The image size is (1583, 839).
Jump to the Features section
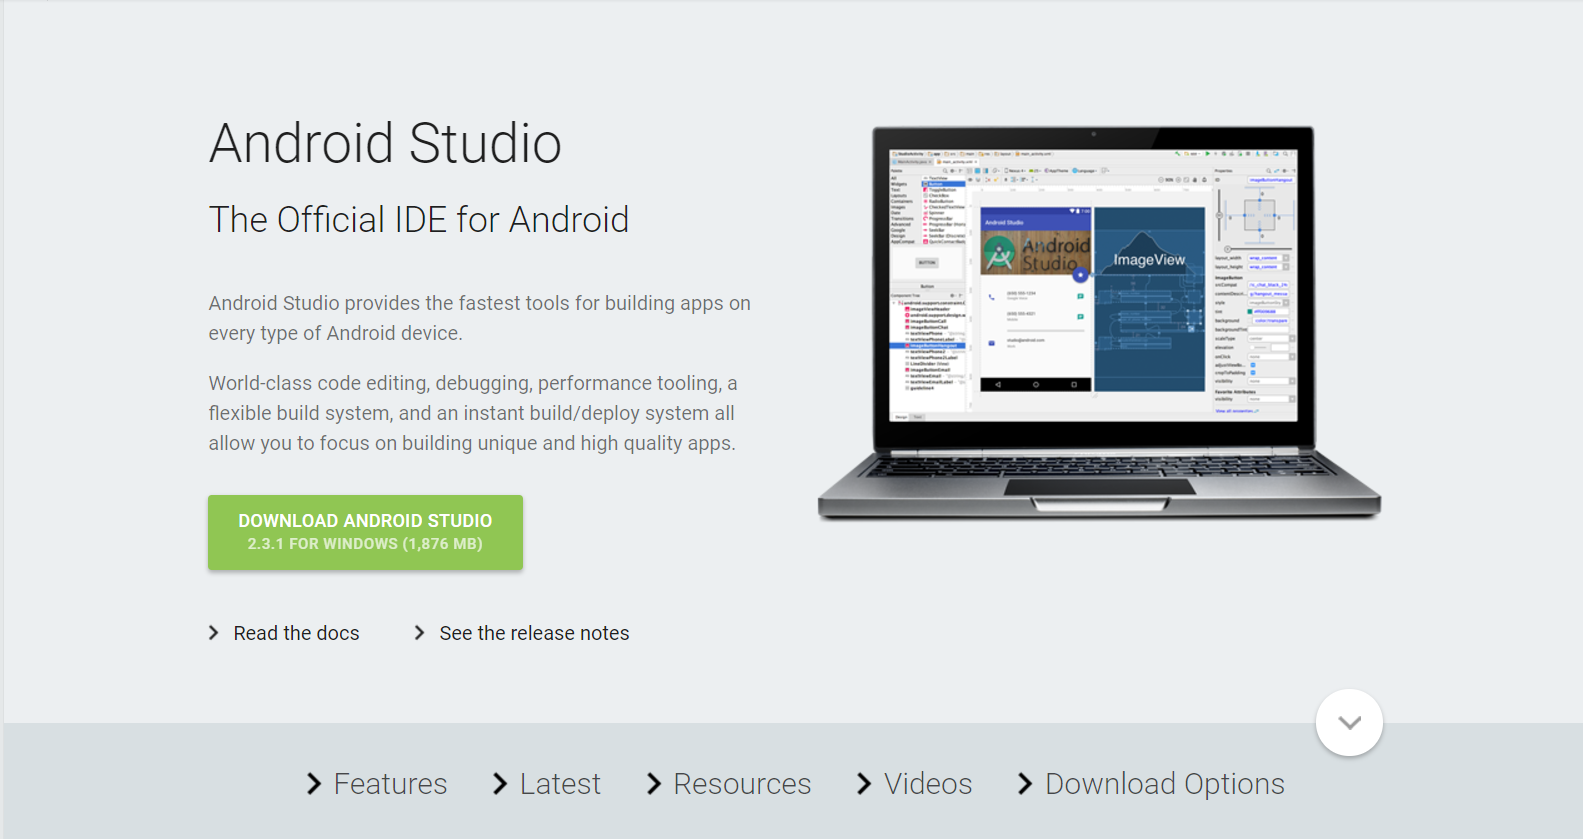[x=390, y=784]
